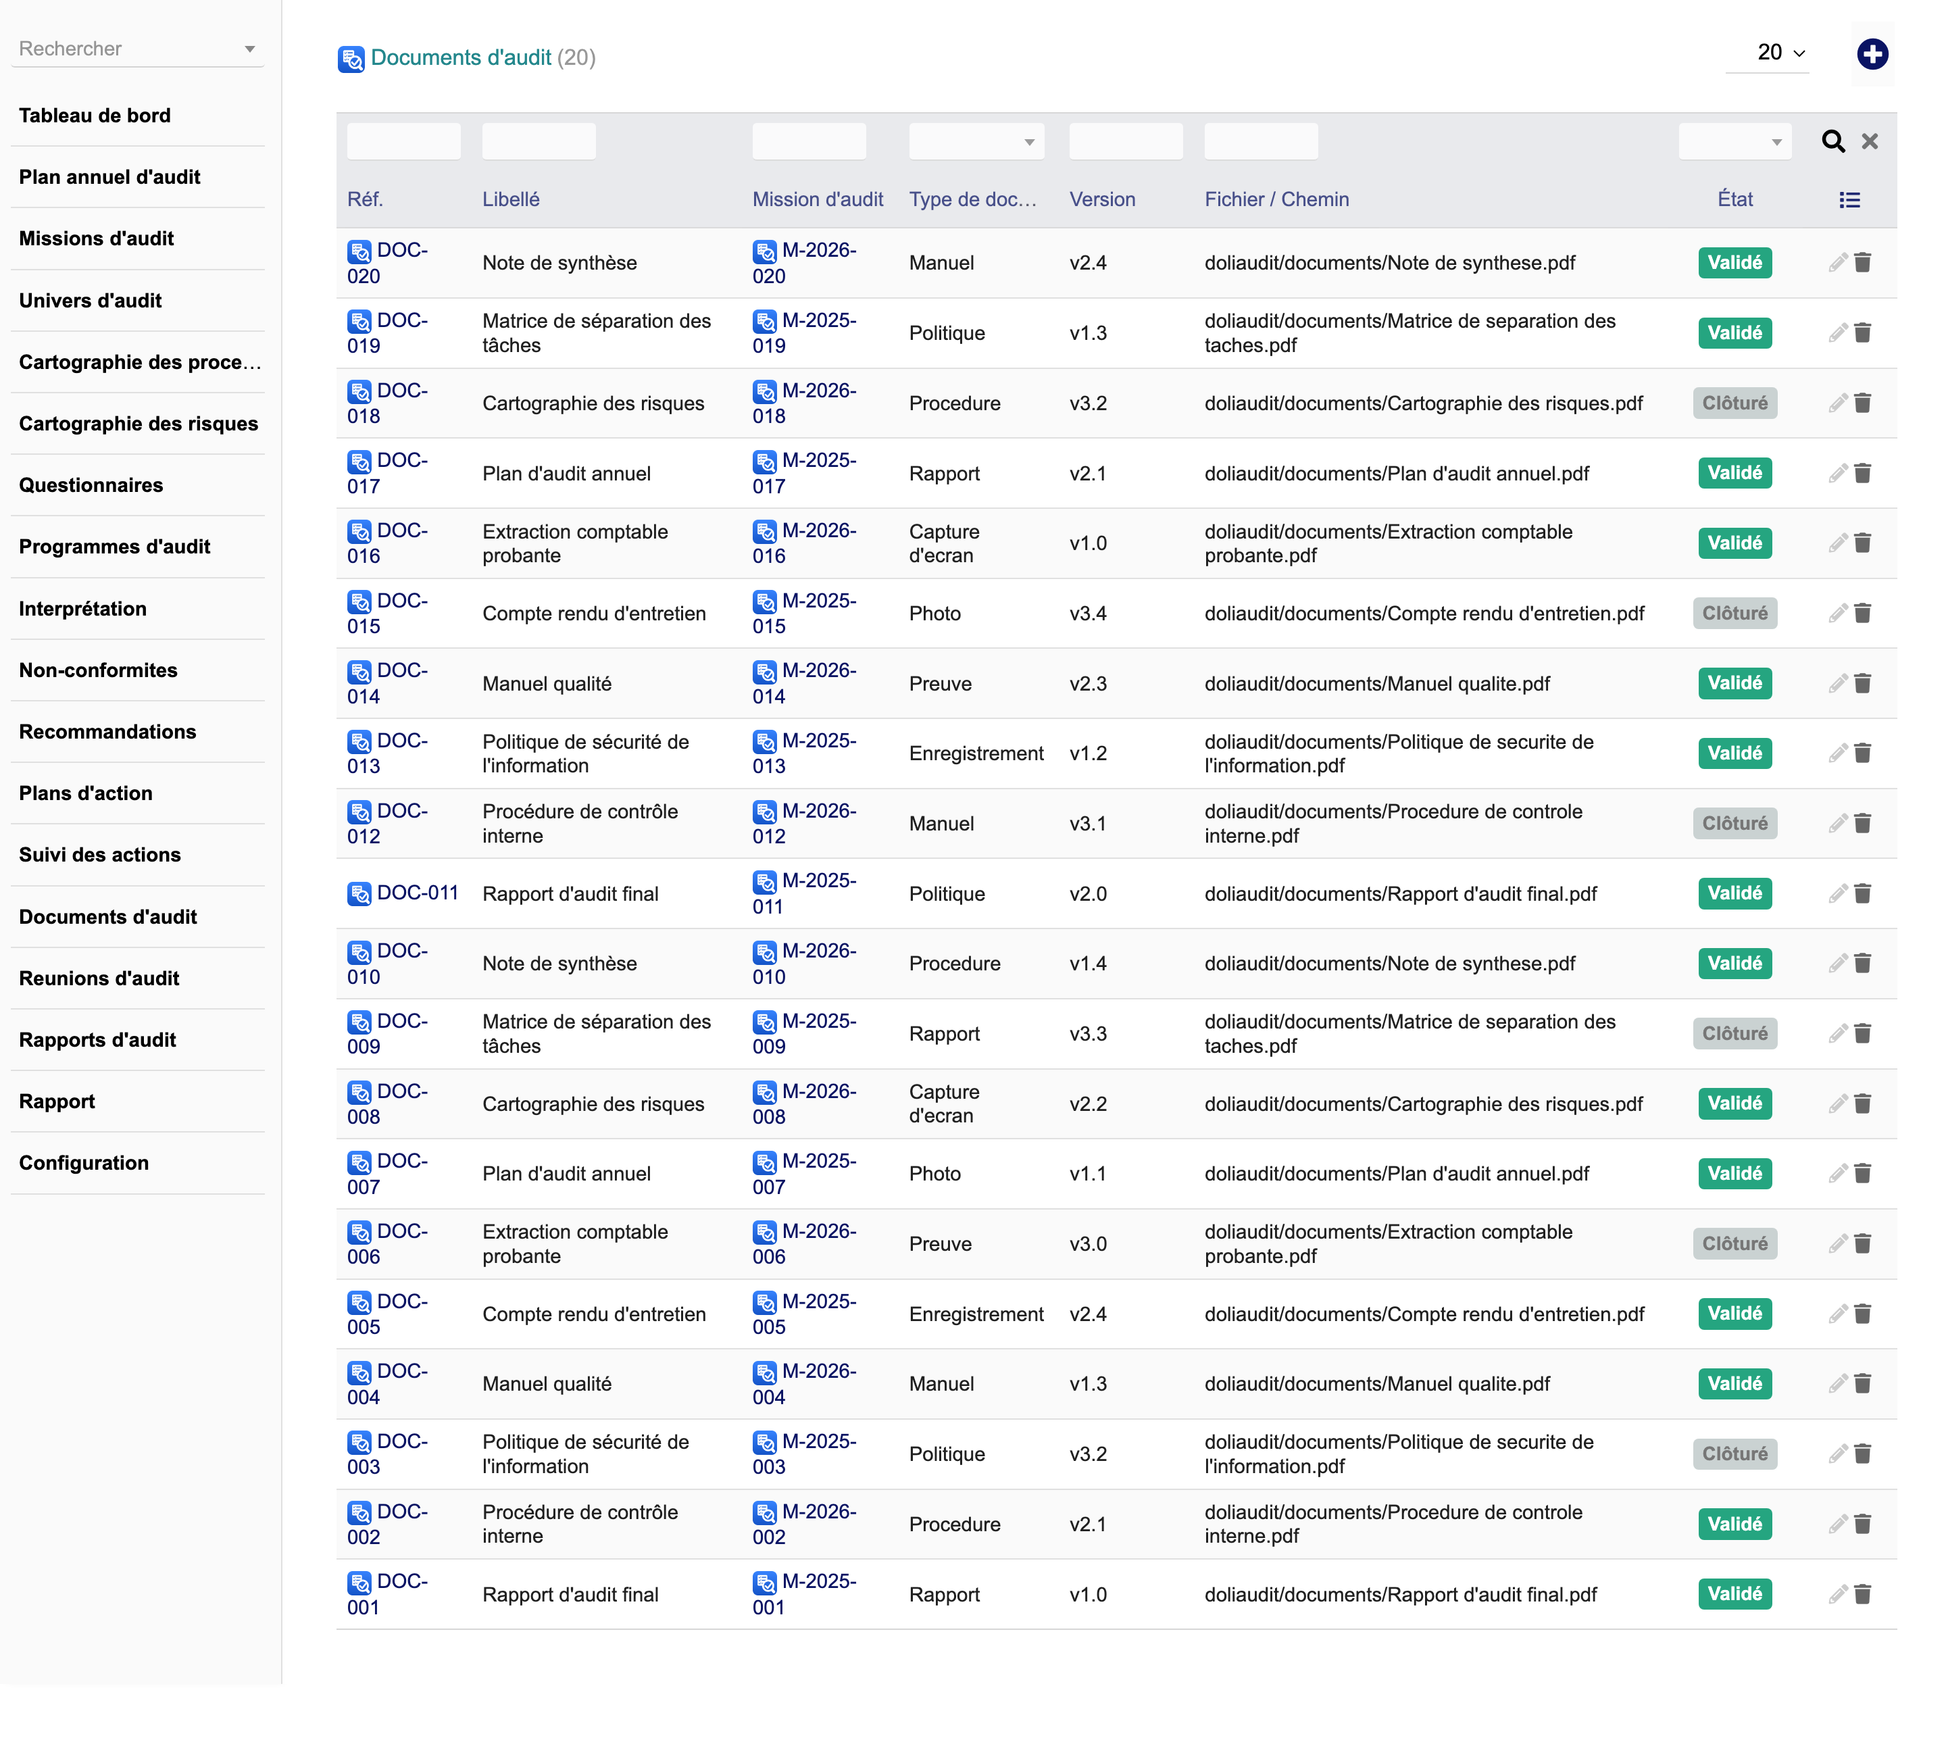Delete DOC-004 with its trash icon
This screenshot has height=1738, width=1946.
[x=1862, y=1384]
